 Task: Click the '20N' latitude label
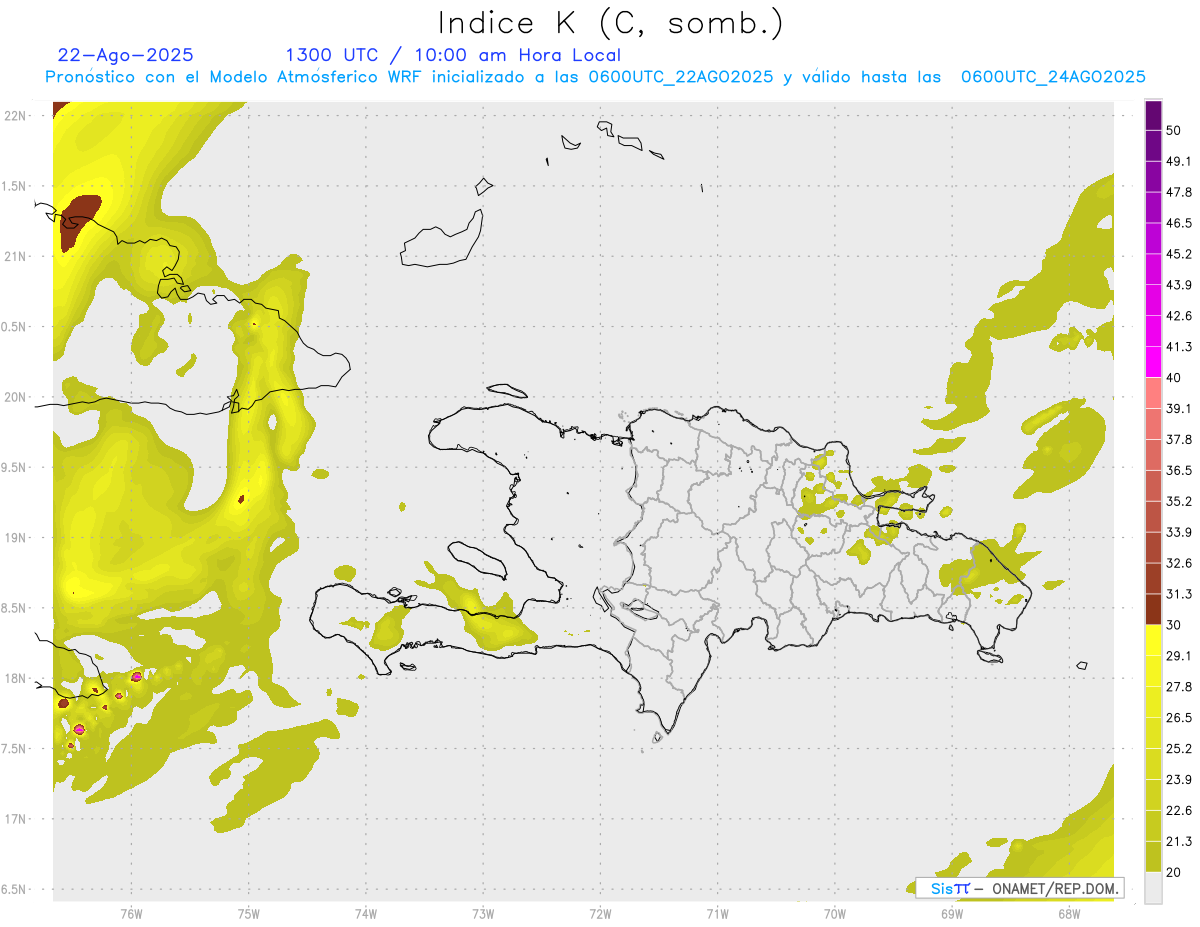15,397
